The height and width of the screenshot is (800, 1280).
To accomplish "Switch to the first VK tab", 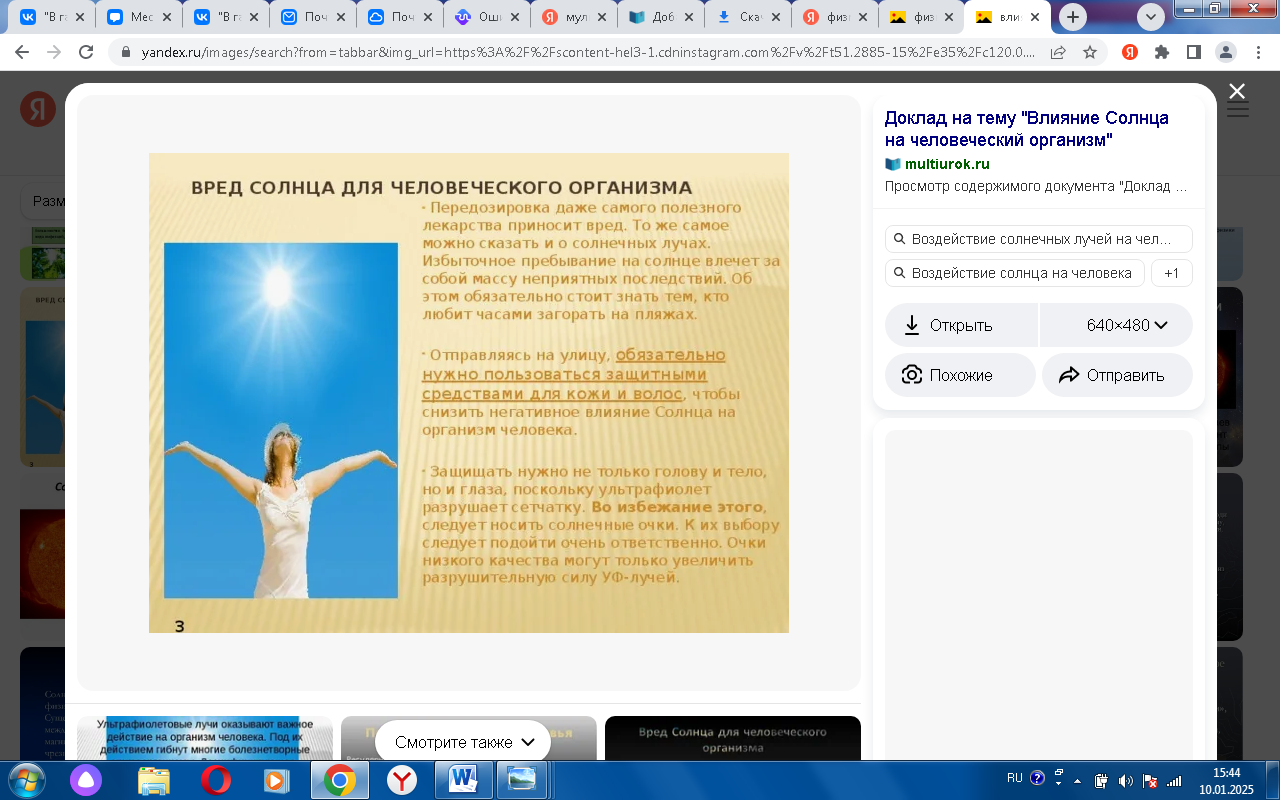I will (x=54, y=17).
